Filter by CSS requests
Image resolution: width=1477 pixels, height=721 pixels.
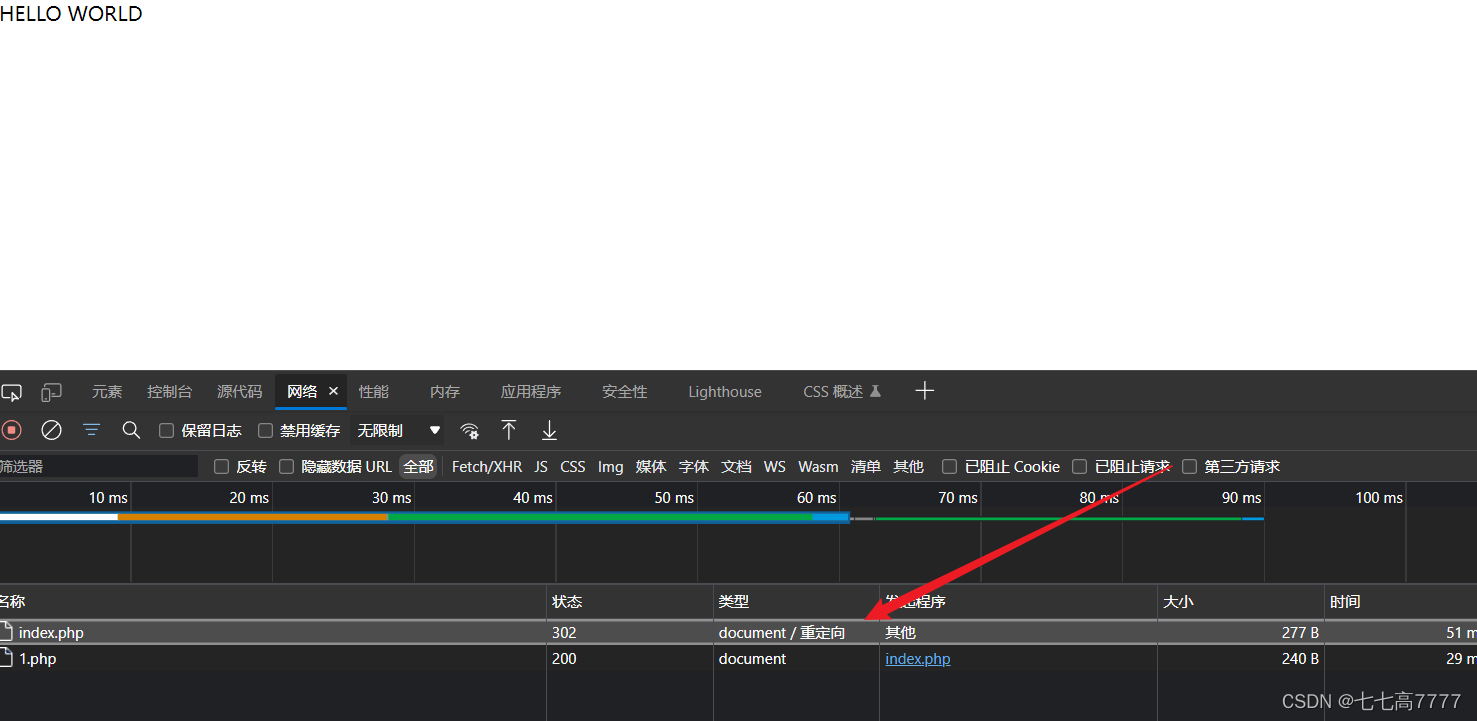[573, 466]
